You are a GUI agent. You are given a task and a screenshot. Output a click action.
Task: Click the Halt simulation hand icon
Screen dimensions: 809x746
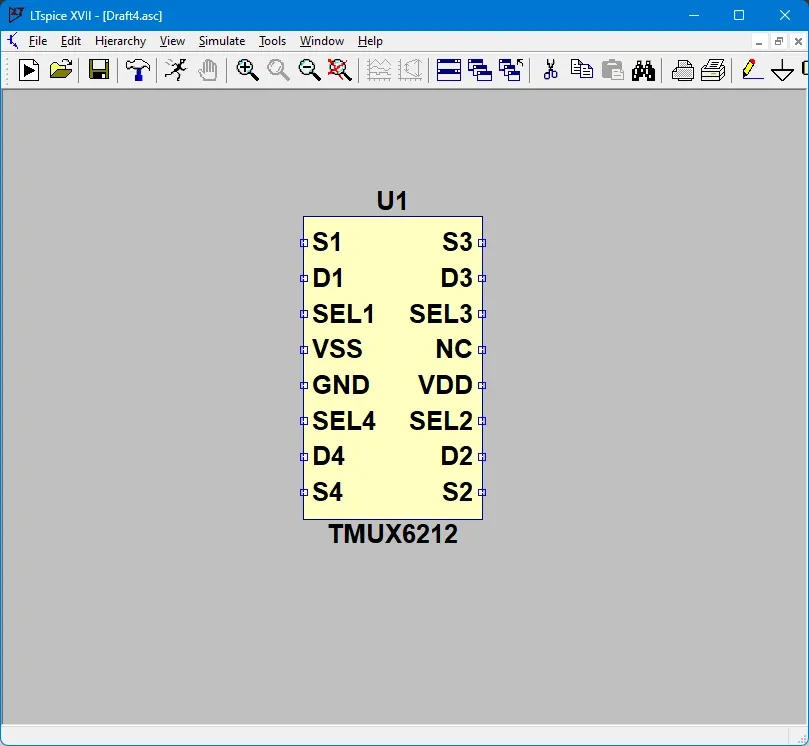click(x=208, y=70)
